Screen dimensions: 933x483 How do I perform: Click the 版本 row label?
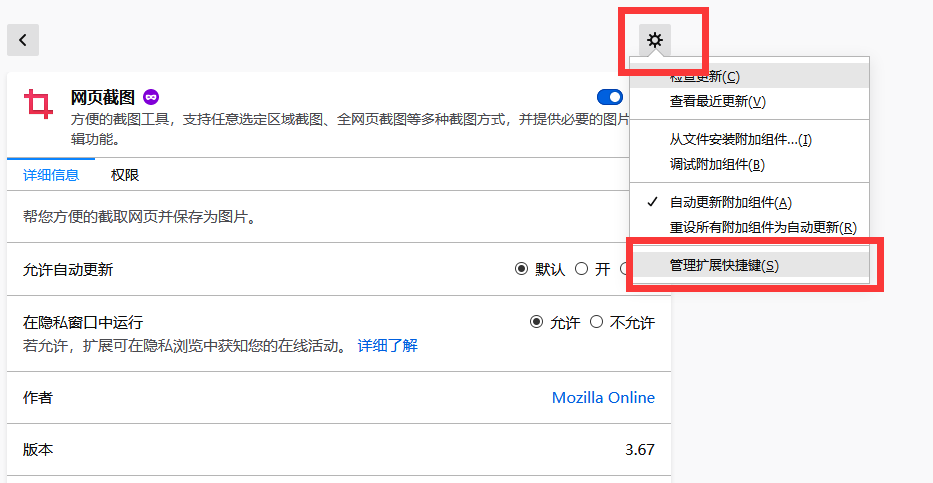pyautogui.click(x=38, y=450)
